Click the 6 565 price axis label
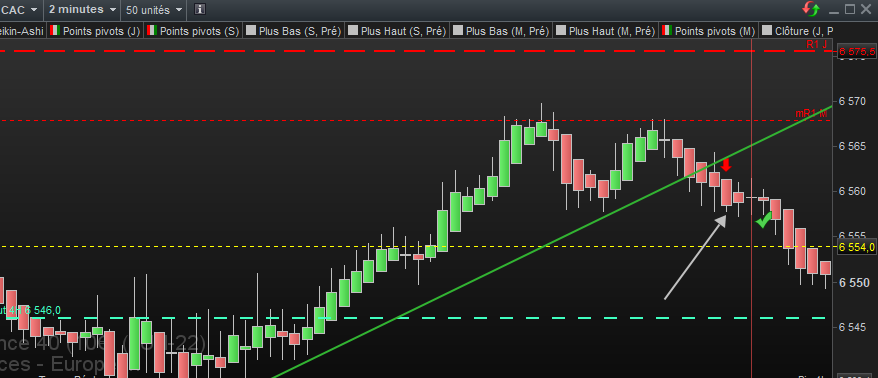878x378 pixels. pyautogui.click(x=853, y=146)
